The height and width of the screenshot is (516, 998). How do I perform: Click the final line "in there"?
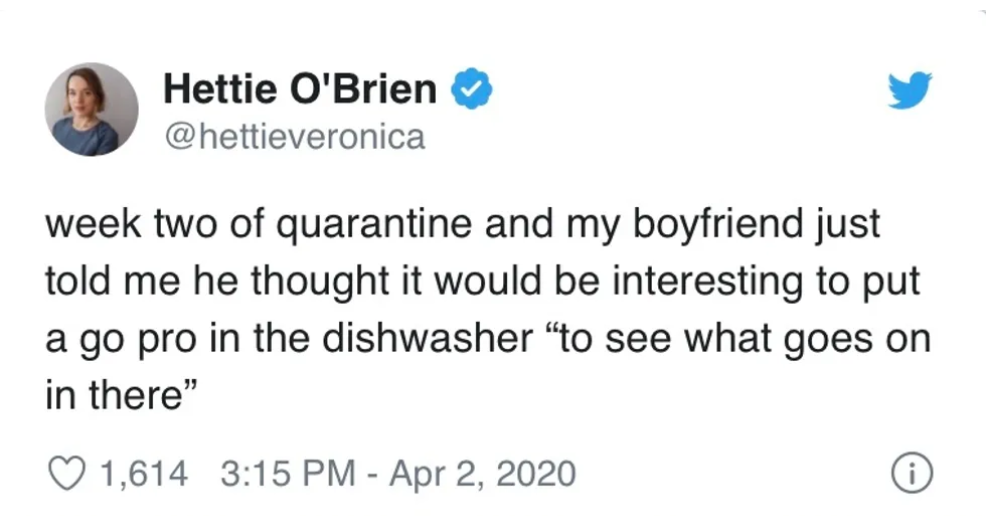(x=122, y=395)
